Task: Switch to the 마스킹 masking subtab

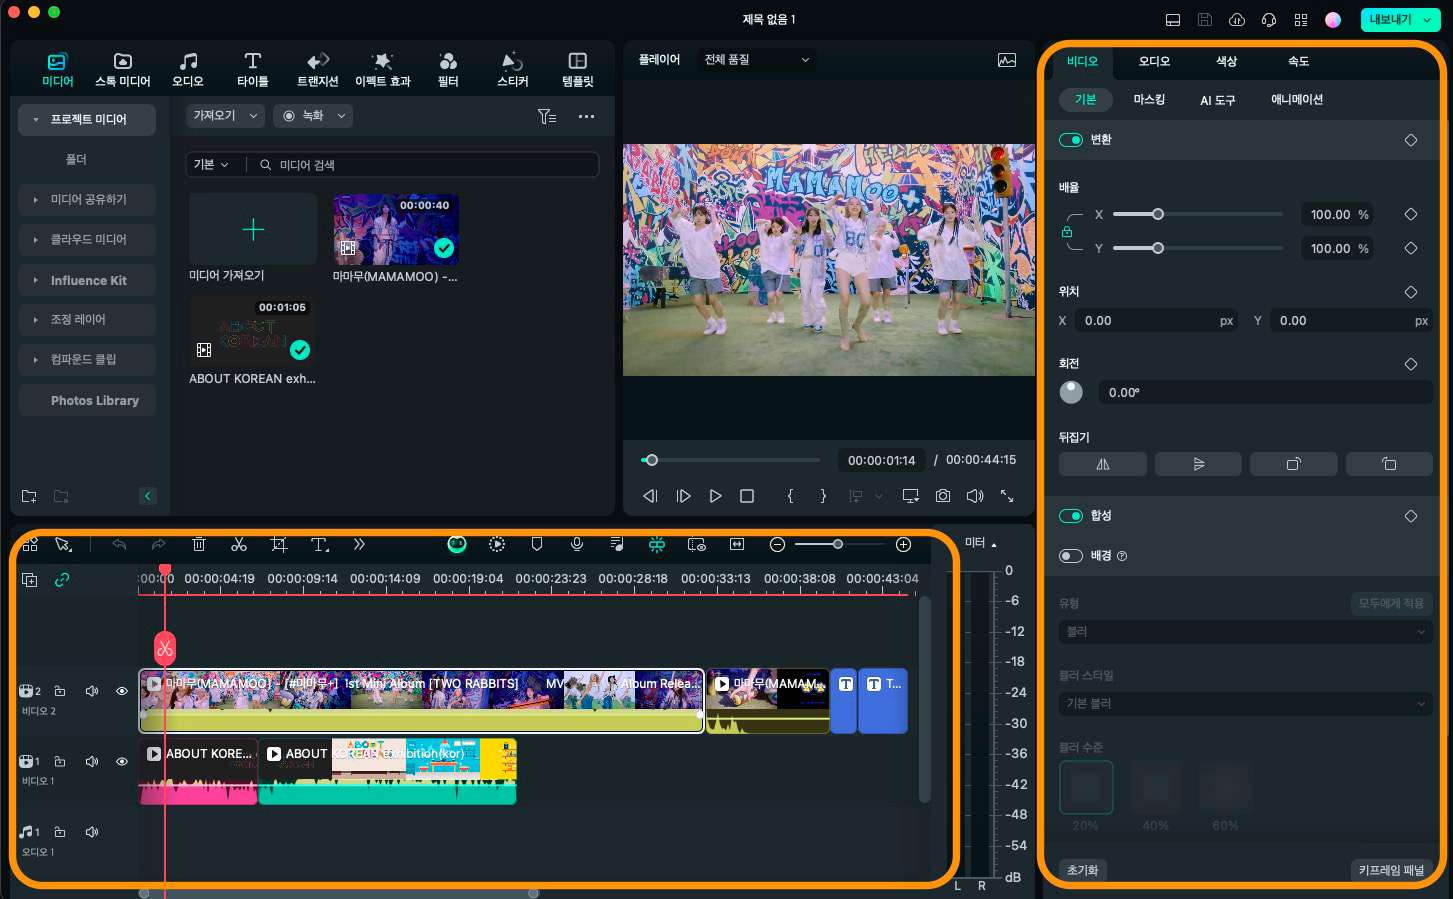Action: tap(1149, 100)
